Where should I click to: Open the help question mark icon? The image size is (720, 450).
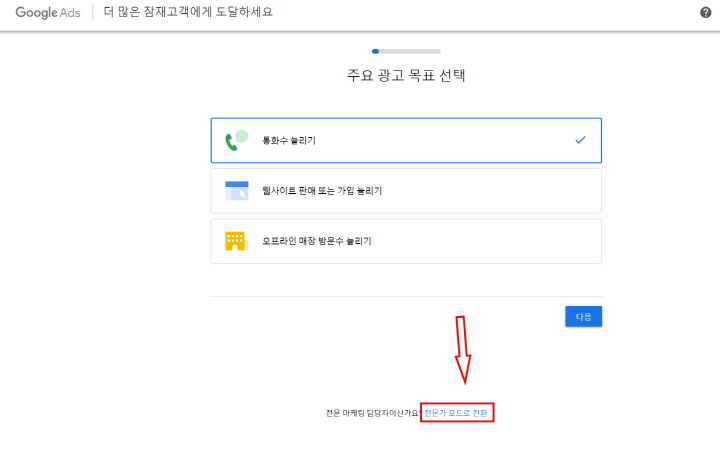coord(705,12)
